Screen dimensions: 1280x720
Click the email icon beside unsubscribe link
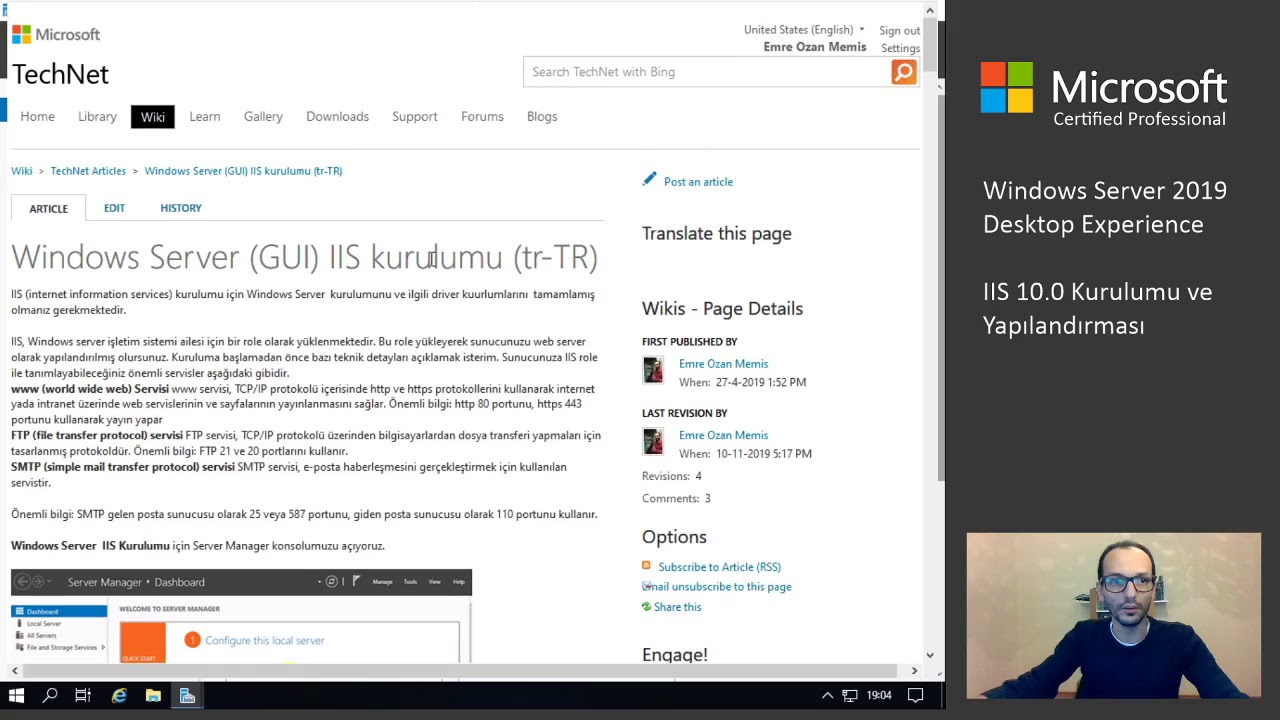point(647,586)
